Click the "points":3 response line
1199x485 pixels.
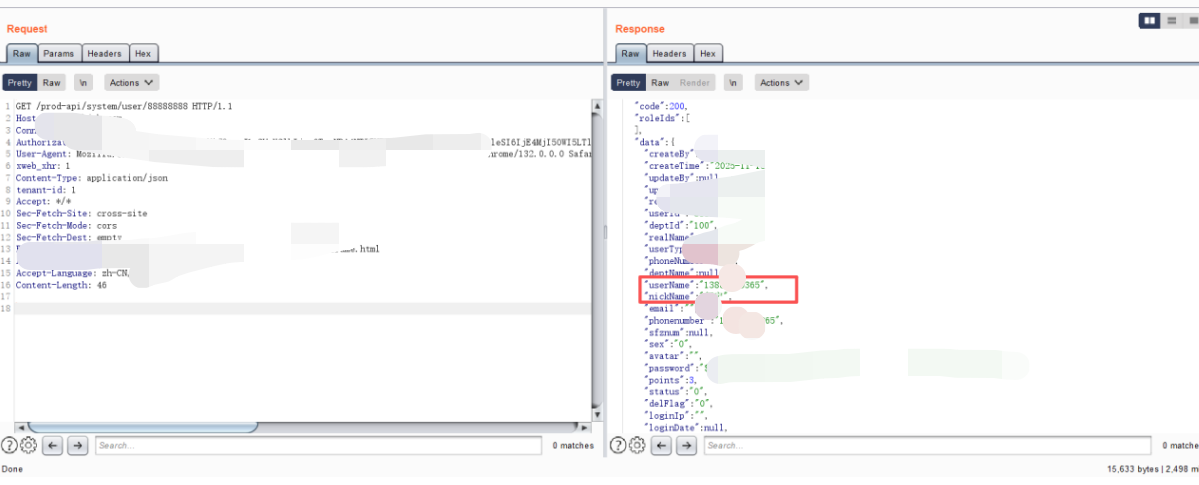pyautogui.click(x=673, y=380)
